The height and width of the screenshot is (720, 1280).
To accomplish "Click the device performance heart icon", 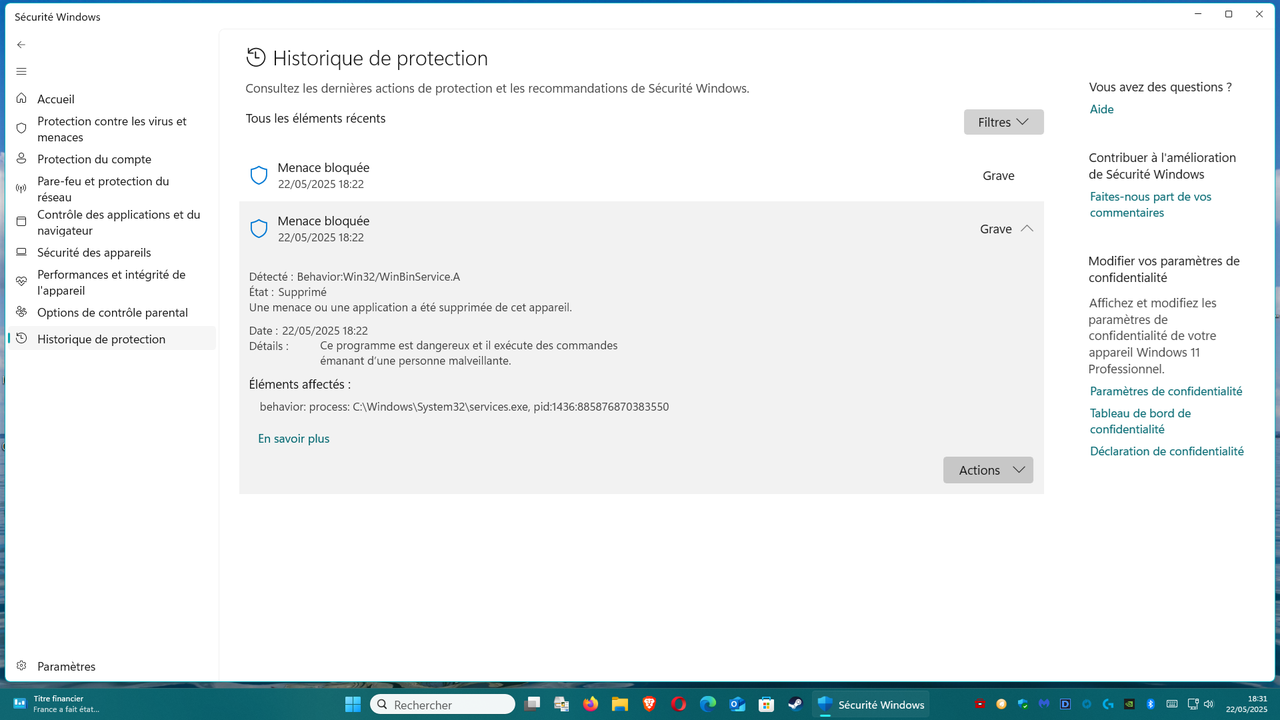I will coord(21,282).
